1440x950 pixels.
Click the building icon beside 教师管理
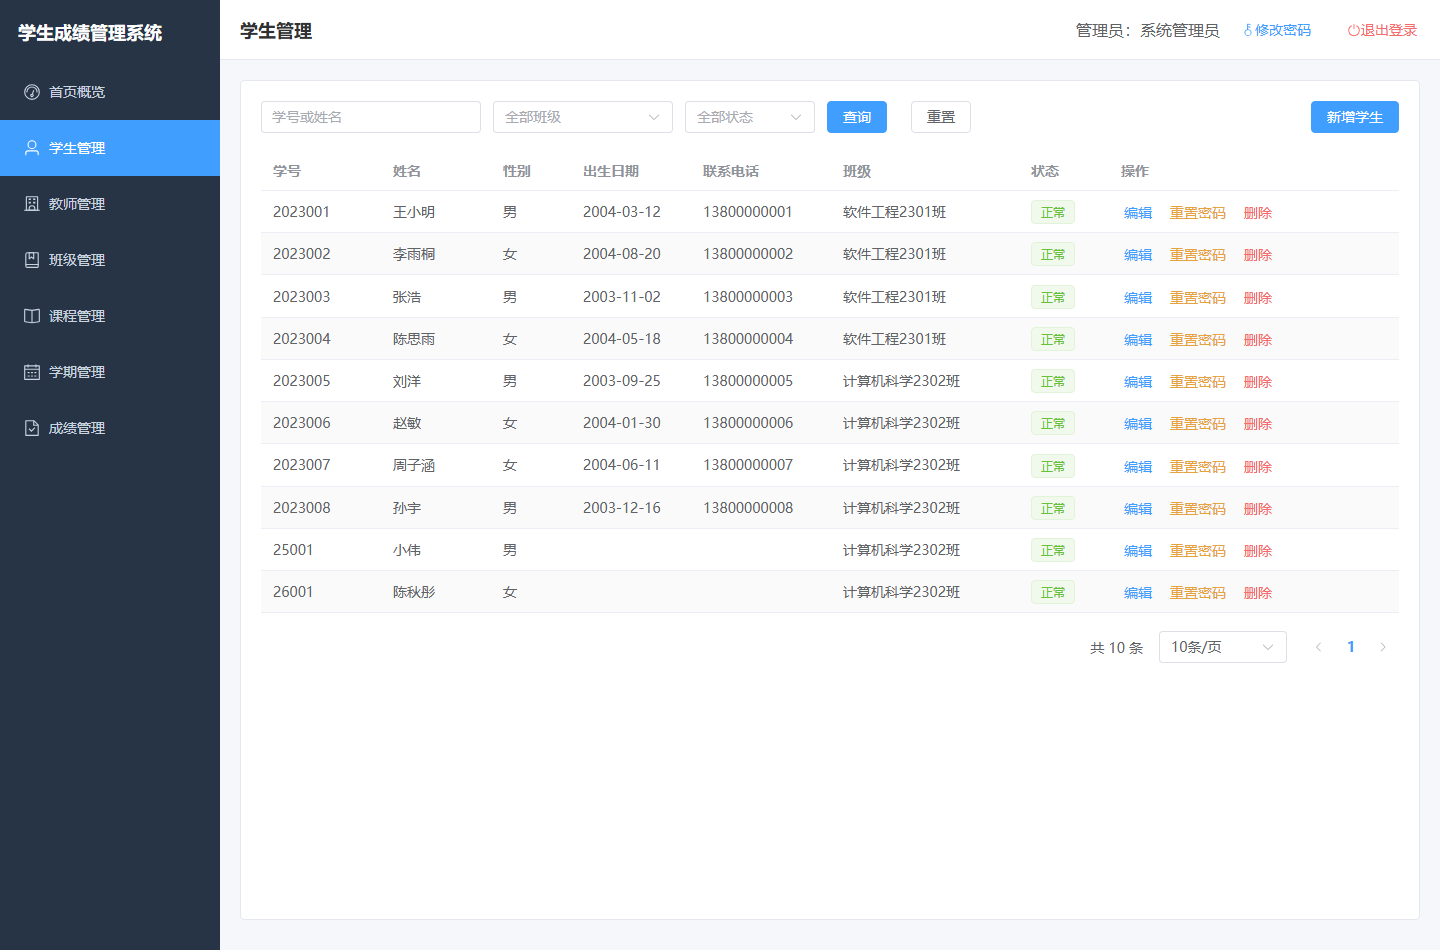32,204
